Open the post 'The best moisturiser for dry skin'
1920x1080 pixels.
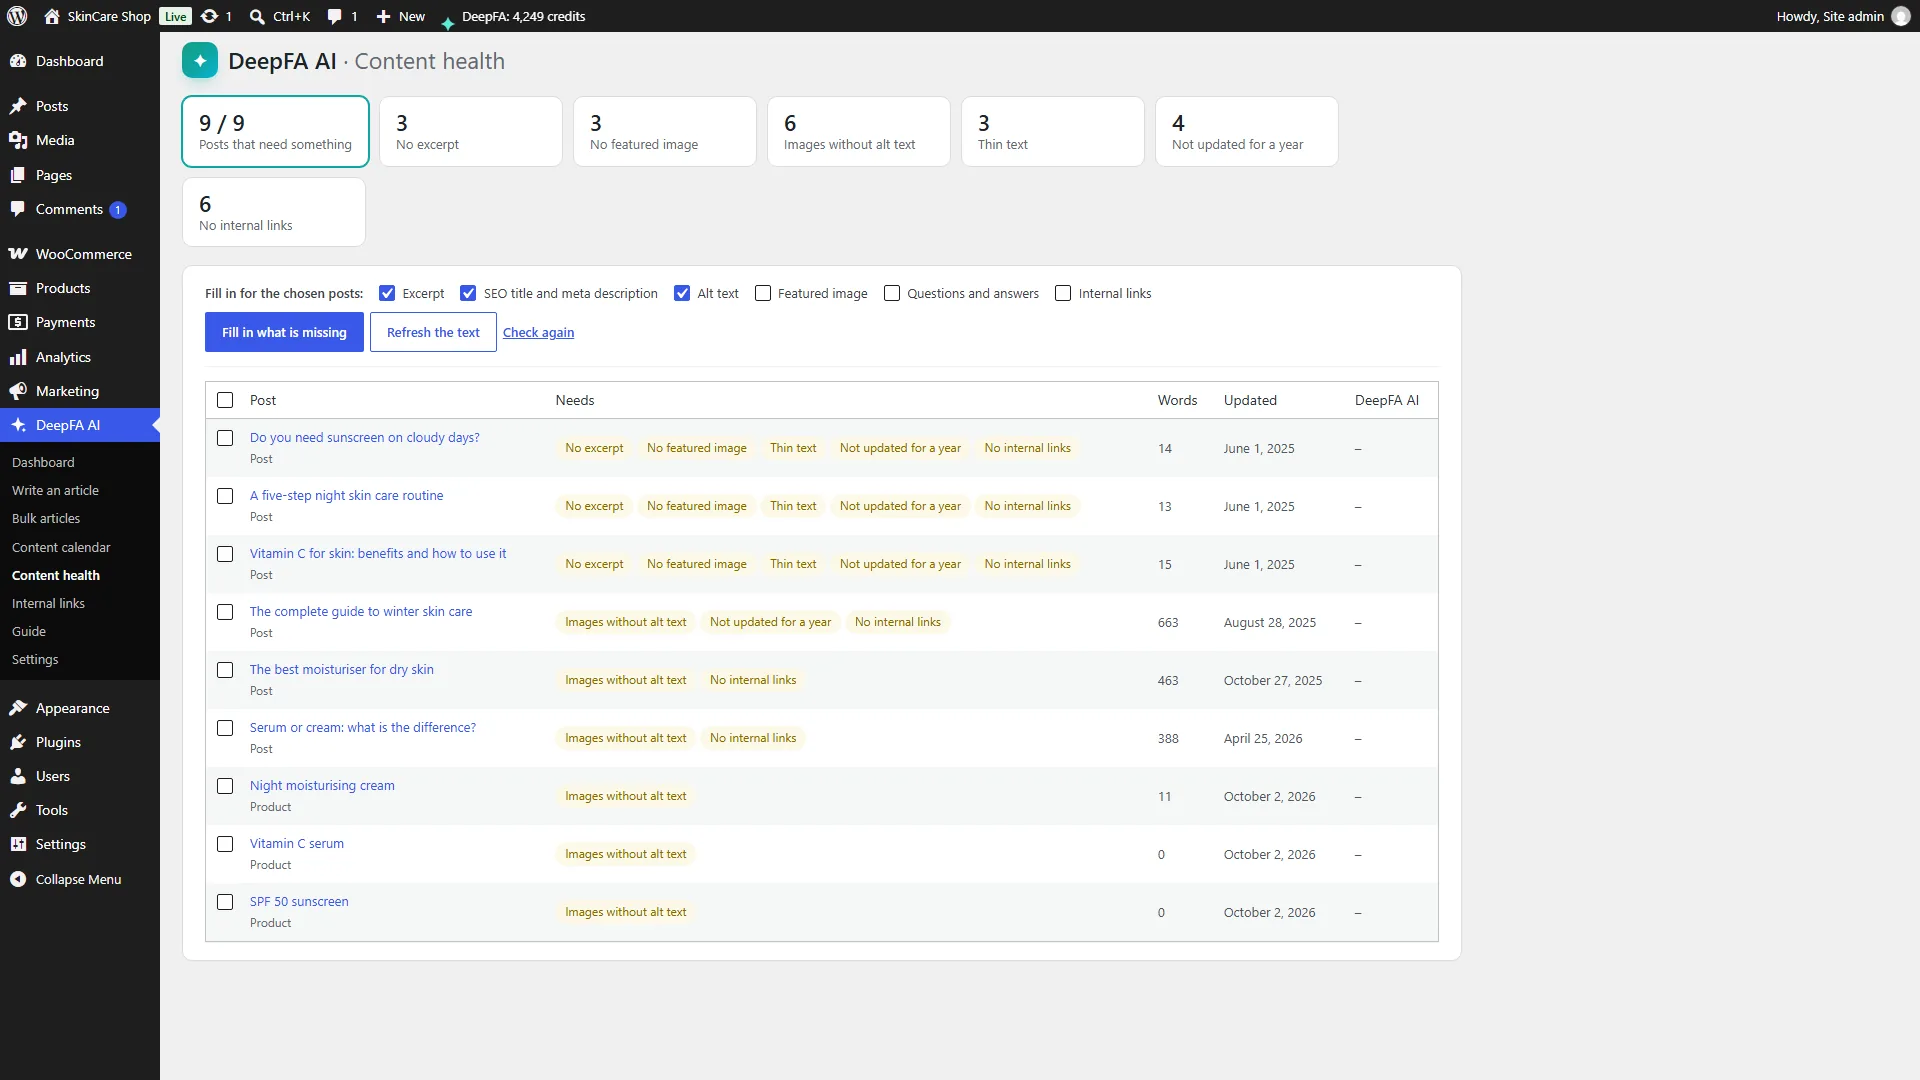pyautogui.click(x=342, y=669)
